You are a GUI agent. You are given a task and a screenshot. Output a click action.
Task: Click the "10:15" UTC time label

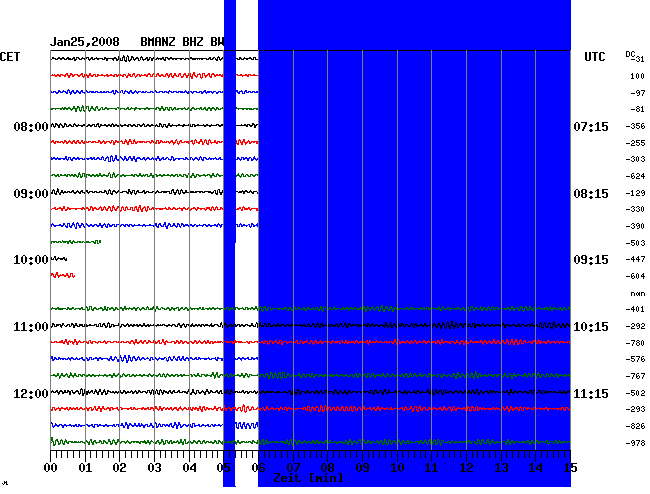point(591,327)
